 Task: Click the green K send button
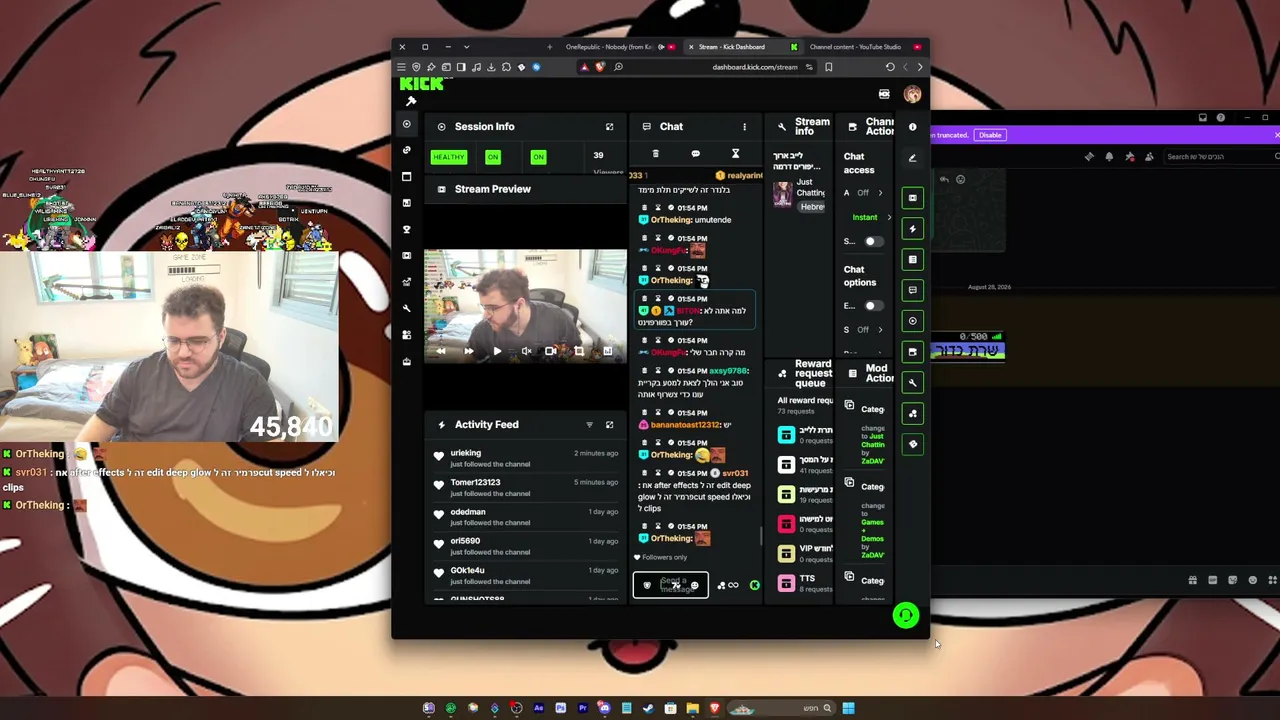(x=755, y=585)
